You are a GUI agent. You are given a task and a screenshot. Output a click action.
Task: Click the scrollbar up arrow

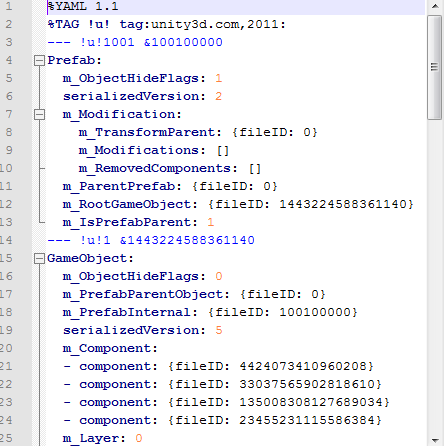435,6
